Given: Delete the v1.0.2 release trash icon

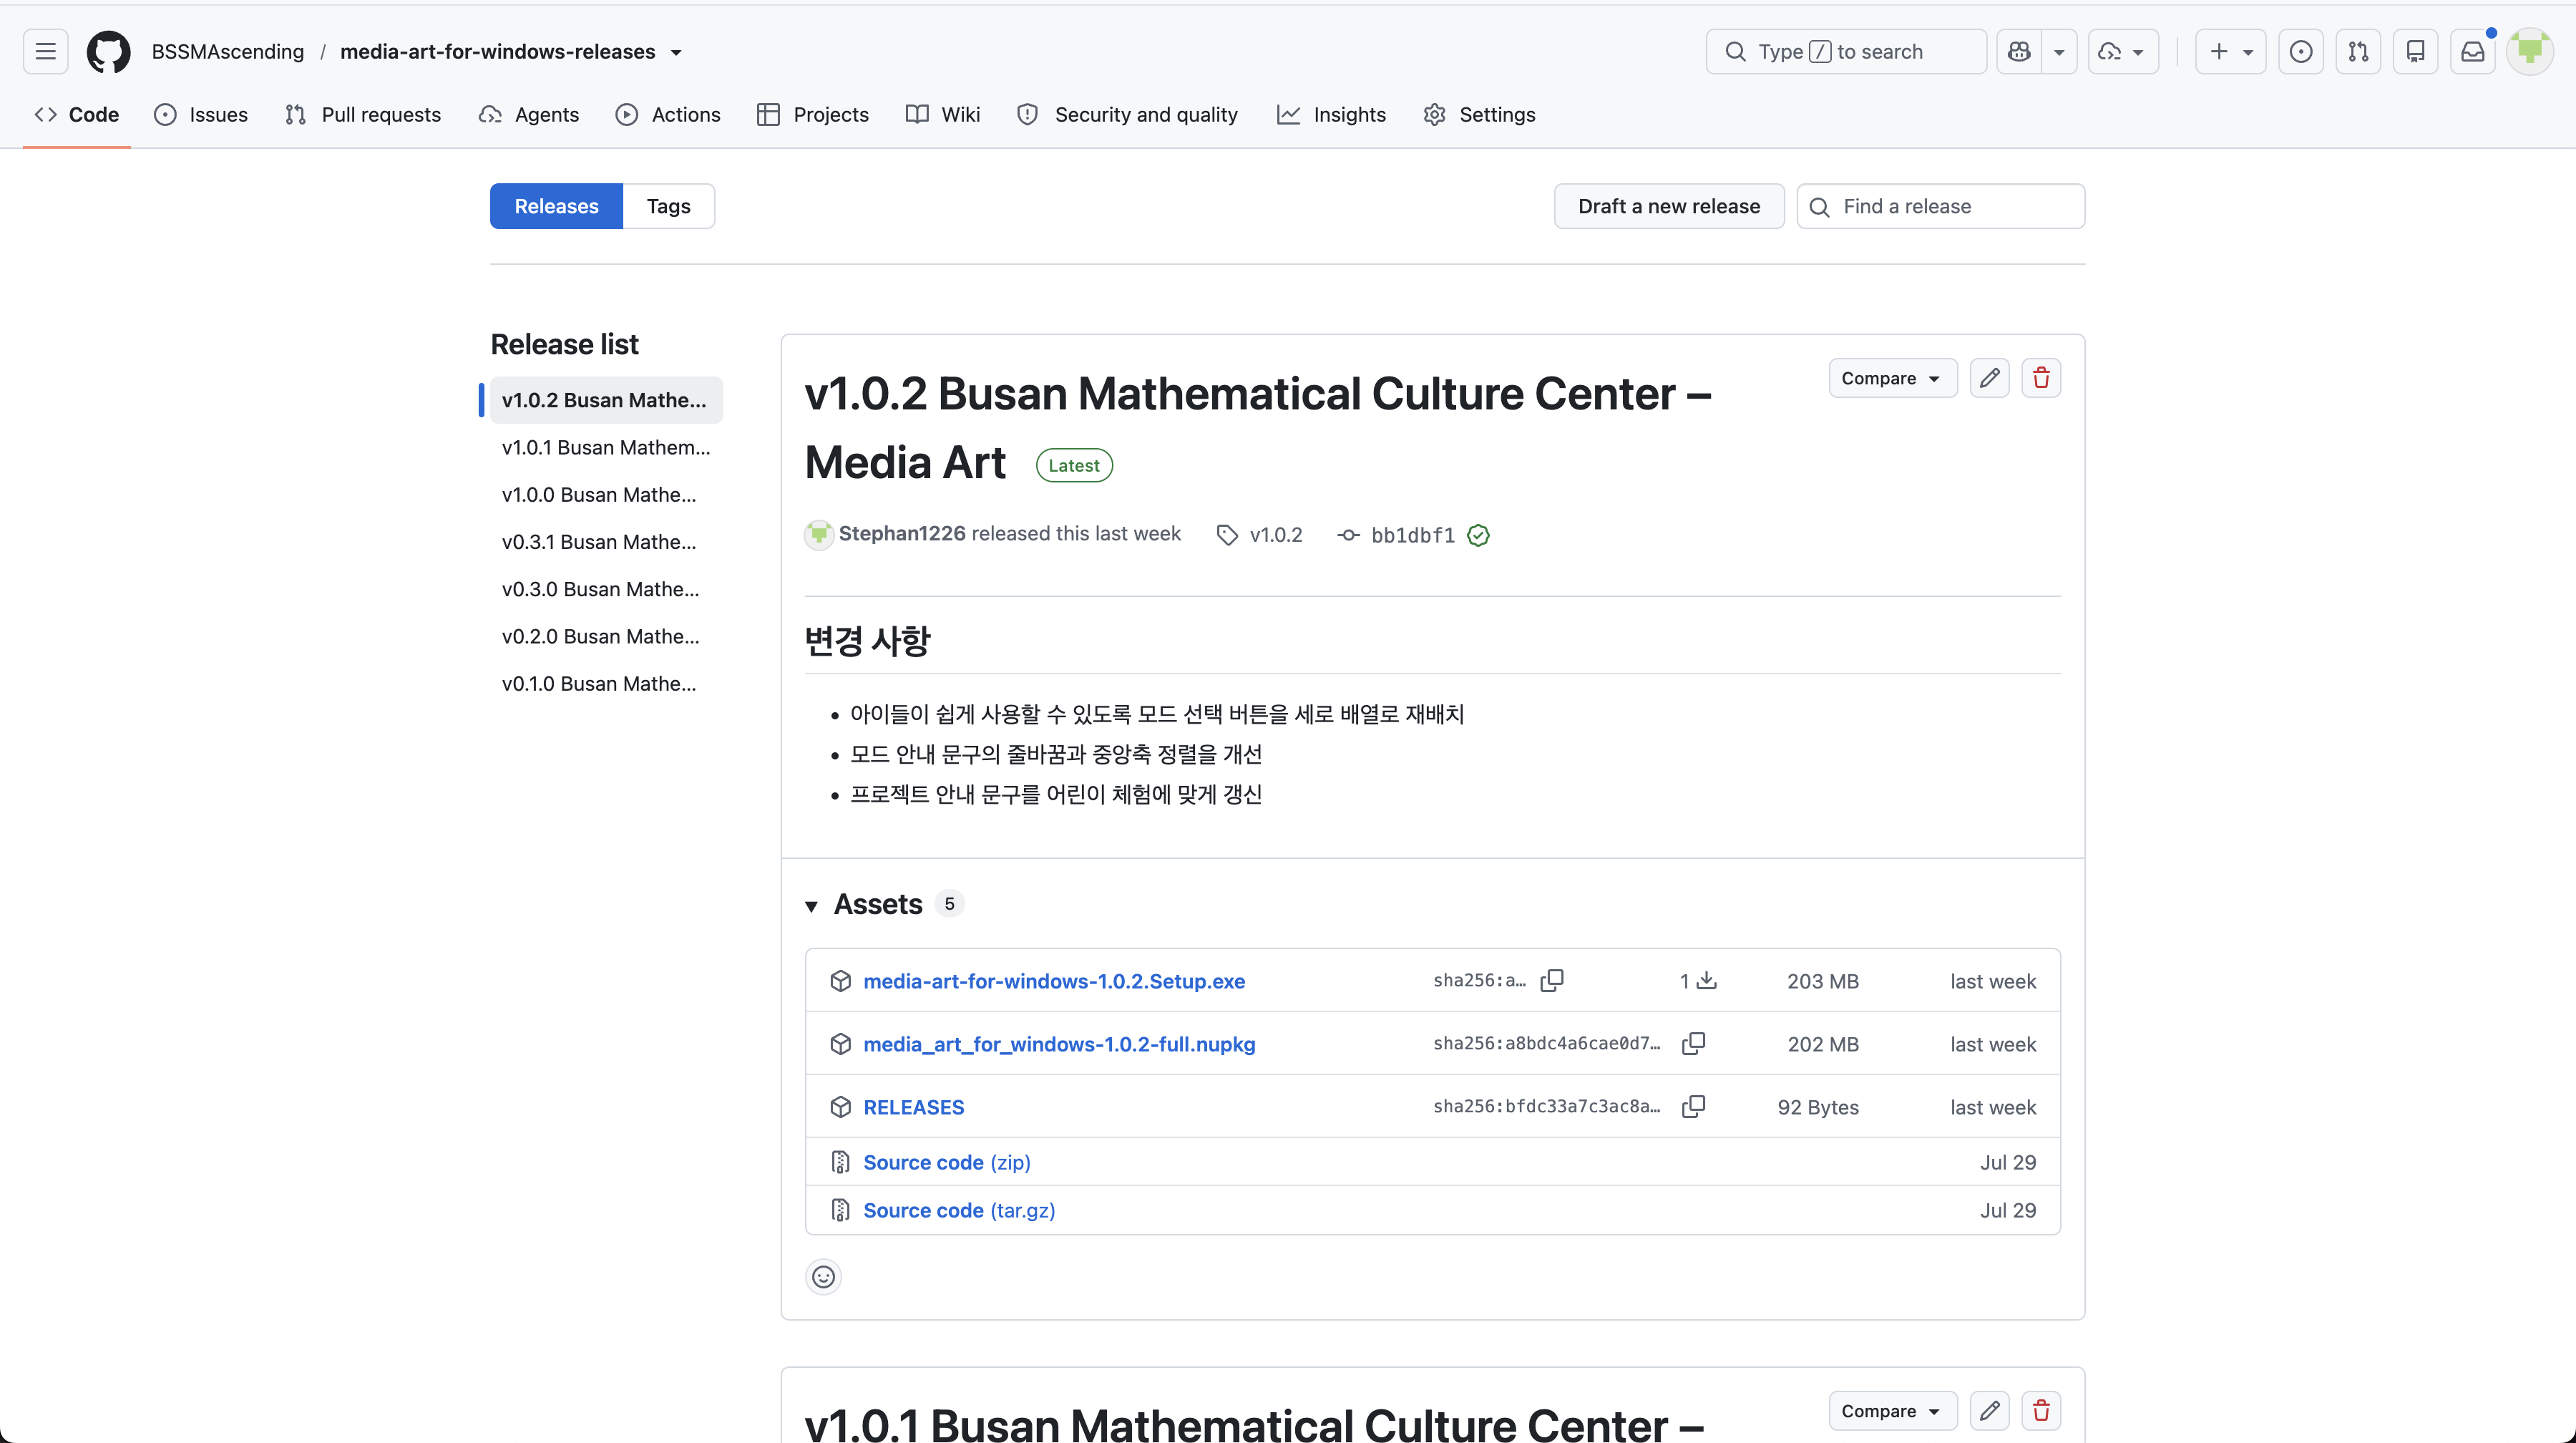Looking at the screenshot, I should tap(2041, 378).
